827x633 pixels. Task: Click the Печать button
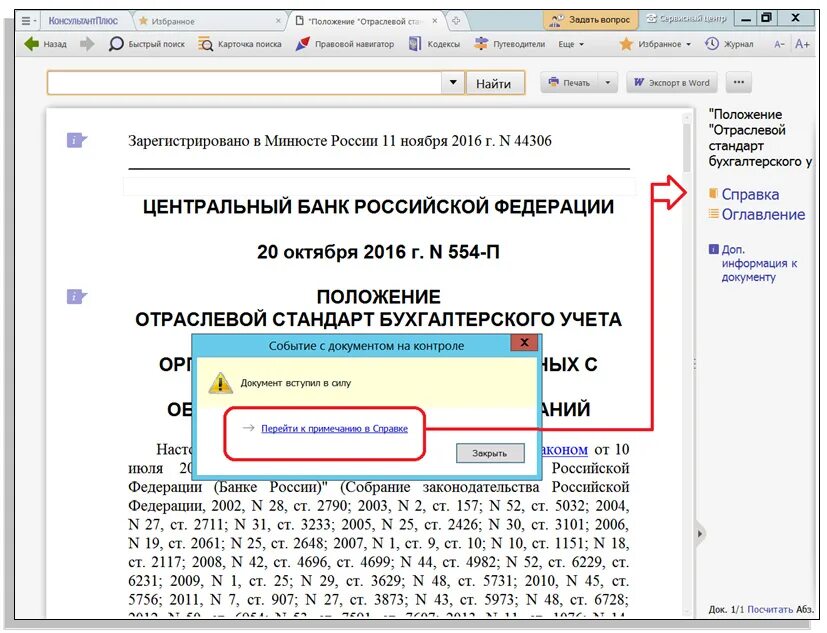570,82
